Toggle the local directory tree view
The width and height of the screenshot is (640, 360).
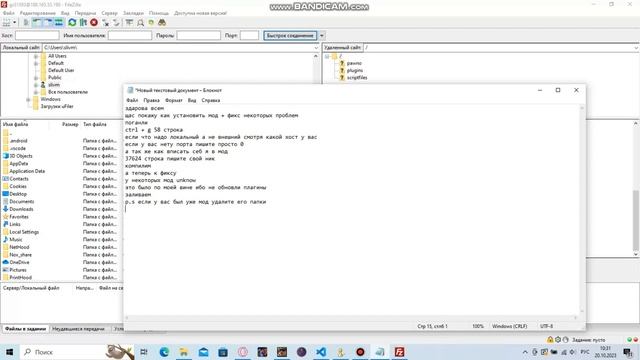click(x=37, y=22)
